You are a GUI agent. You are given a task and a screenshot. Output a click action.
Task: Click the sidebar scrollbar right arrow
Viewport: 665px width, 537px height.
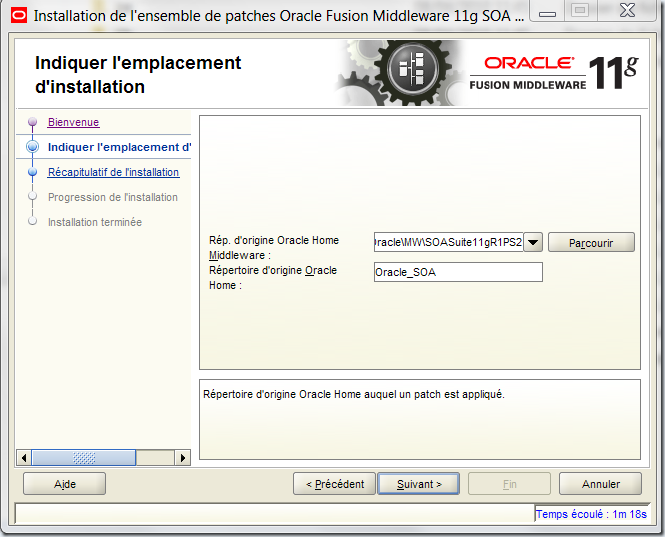point(183,458)
